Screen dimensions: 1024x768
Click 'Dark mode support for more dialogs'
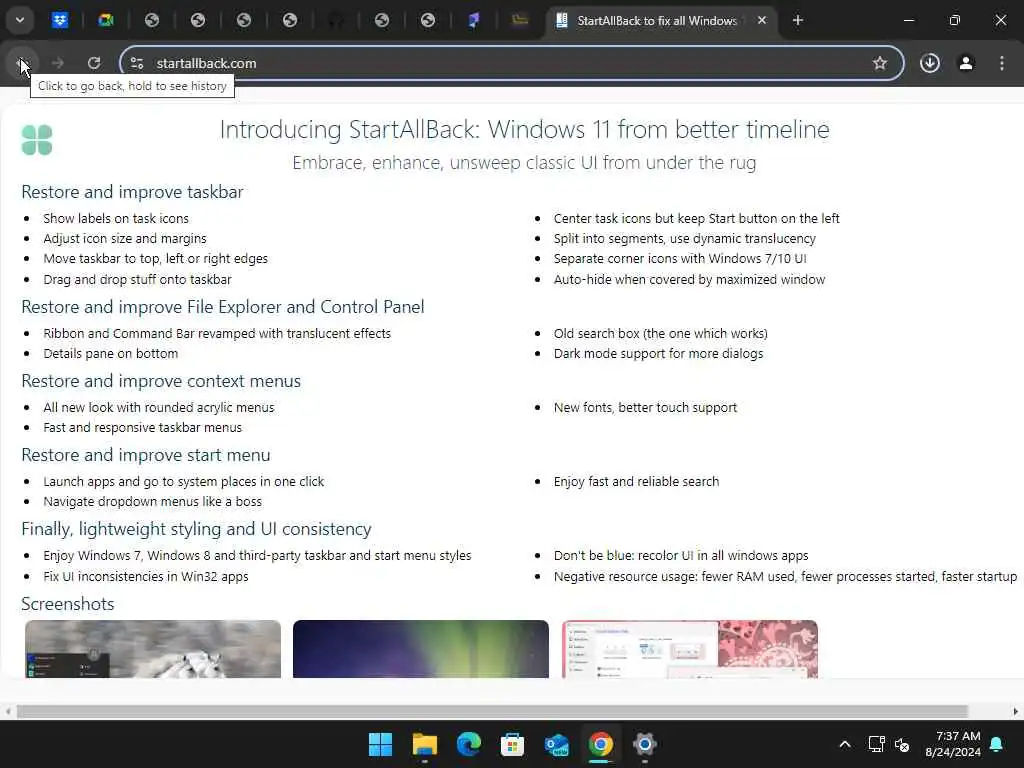658,353
